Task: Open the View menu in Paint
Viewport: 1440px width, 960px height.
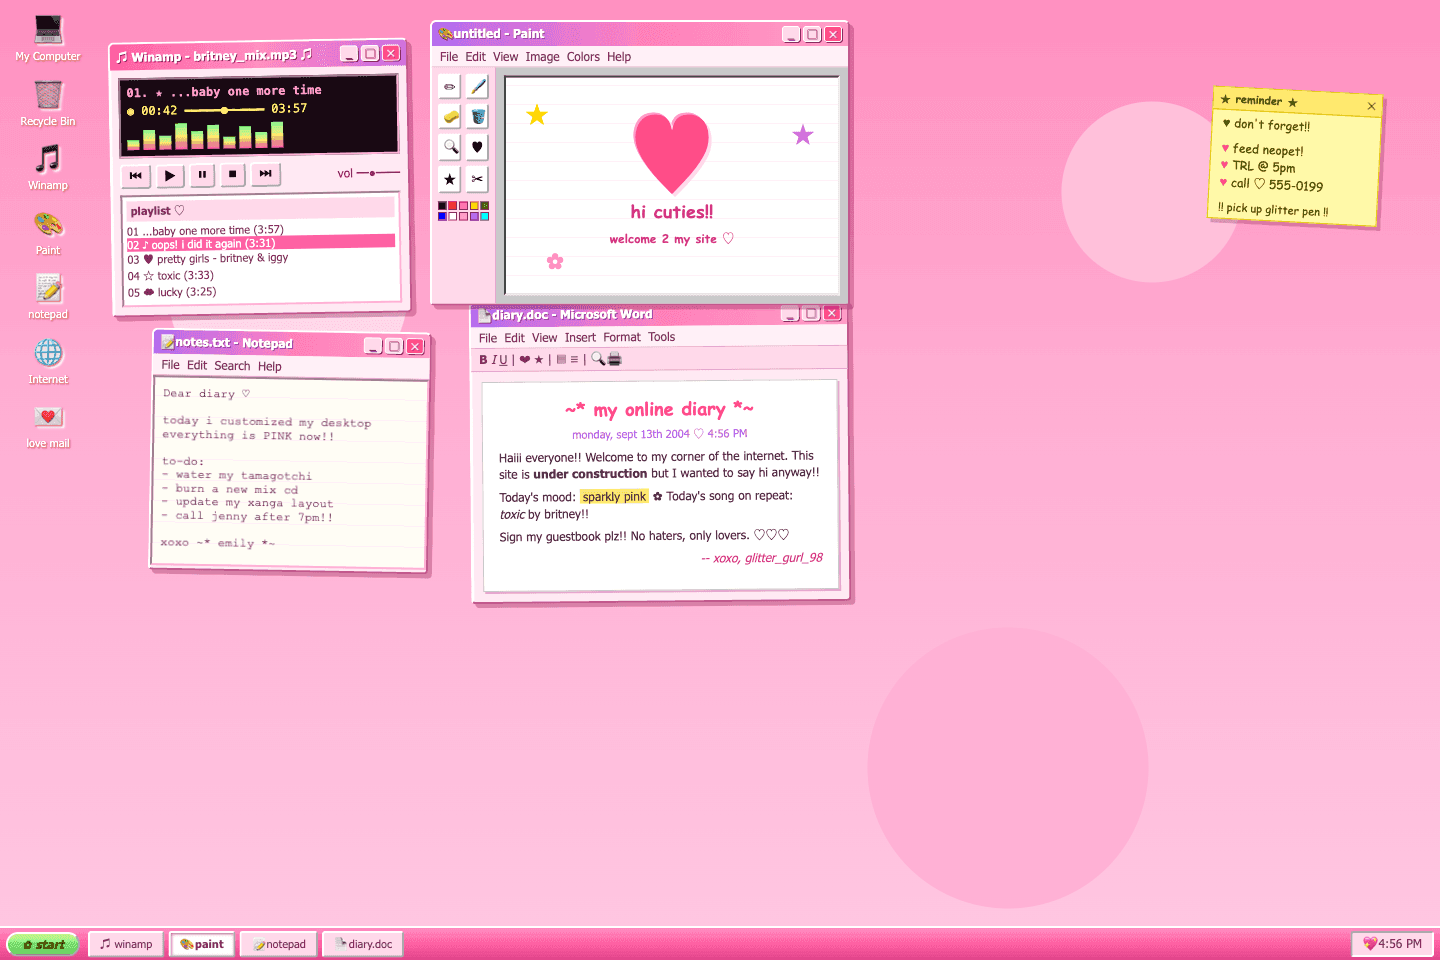Action: pos(505,57)
